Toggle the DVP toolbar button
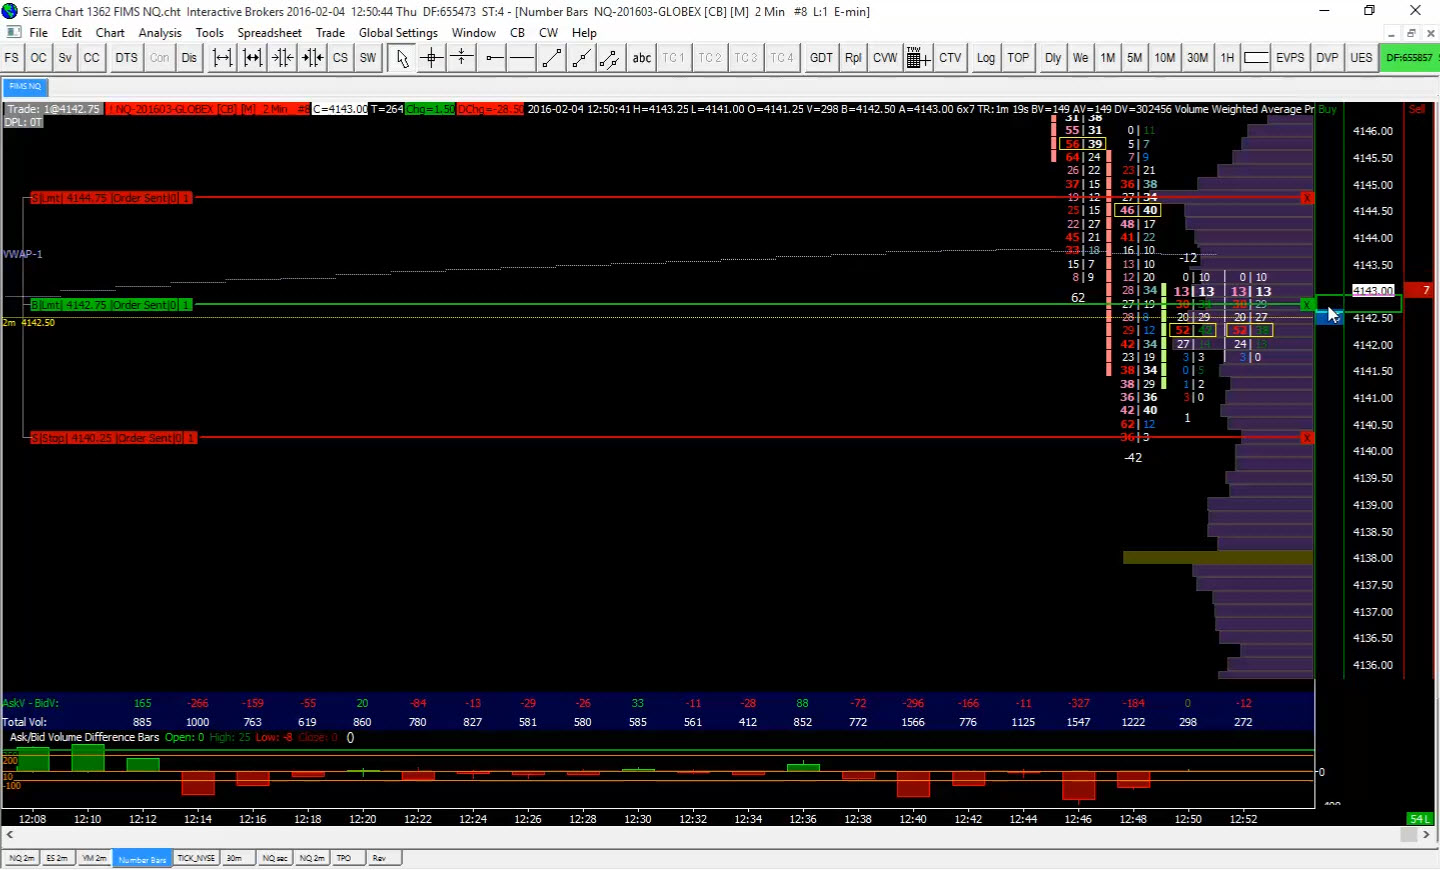Screen dimensions: 1440x870 [x=1327, y=58]
